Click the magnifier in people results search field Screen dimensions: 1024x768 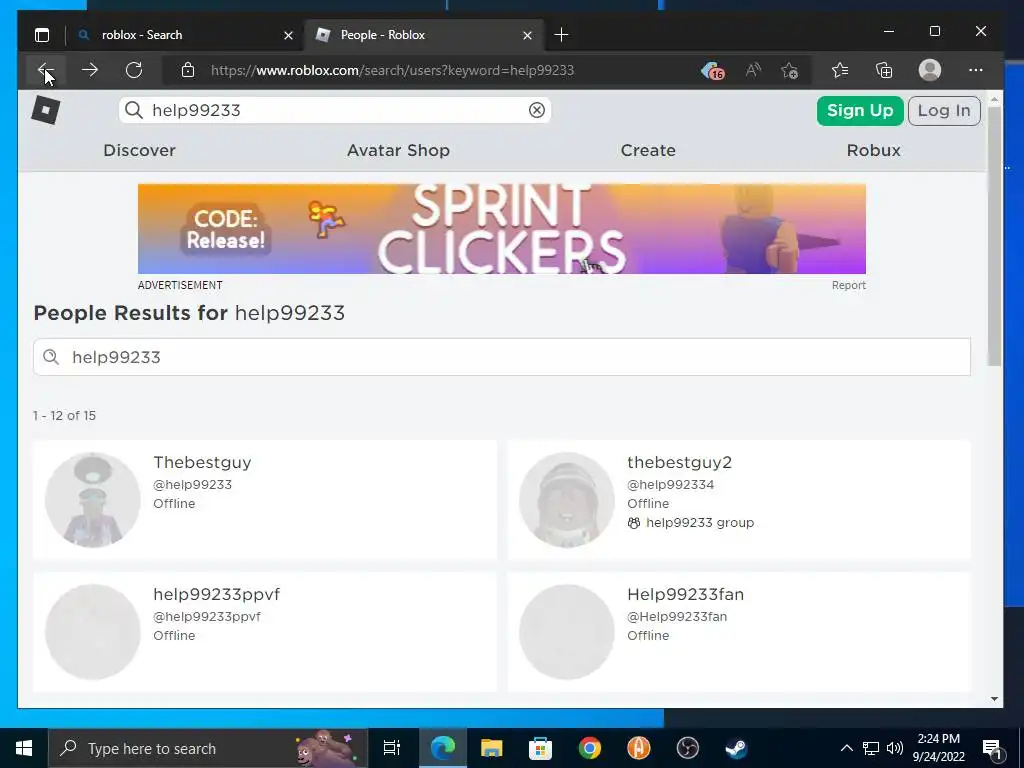click(x=51, y=357)
